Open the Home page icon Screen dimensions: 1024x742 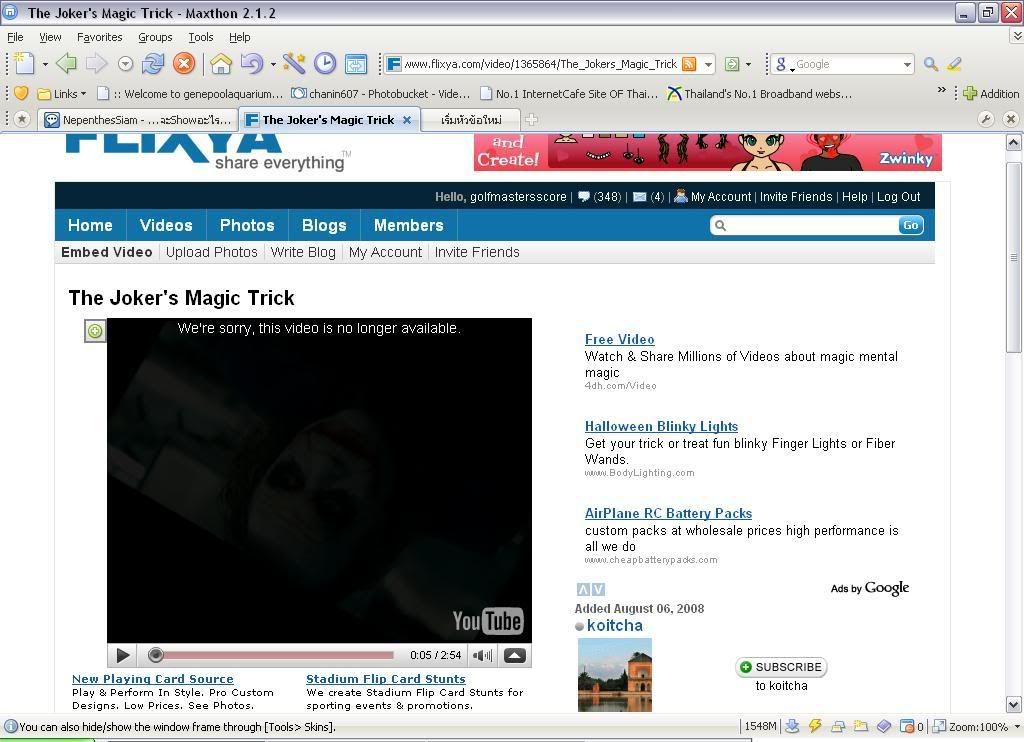point(221,63)
